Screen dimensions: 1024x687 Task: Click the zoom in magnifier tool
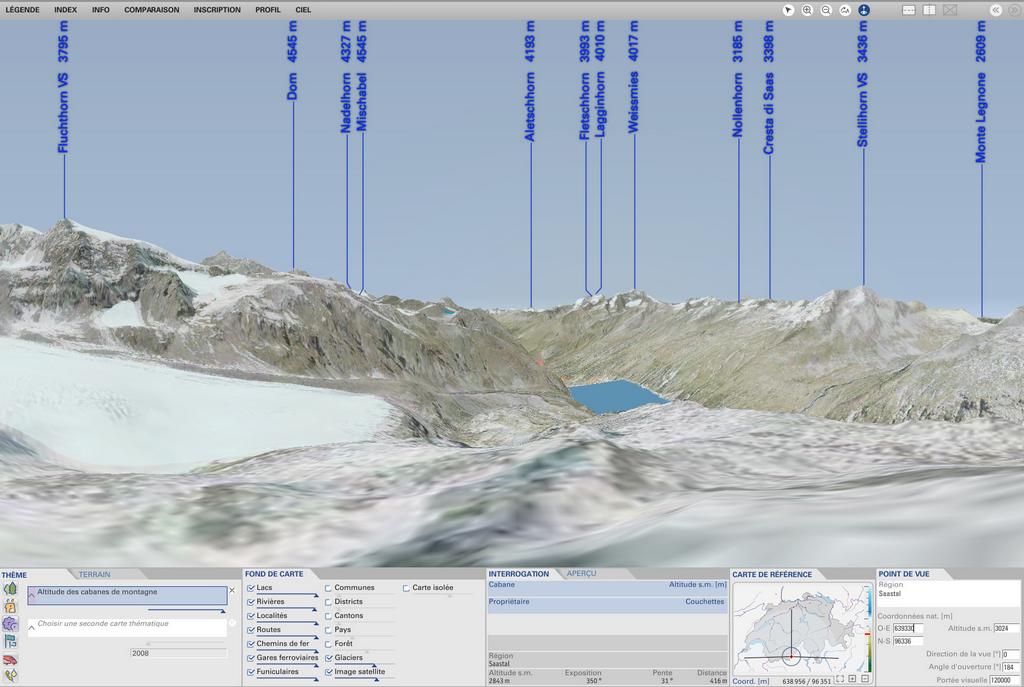(807, 10)
